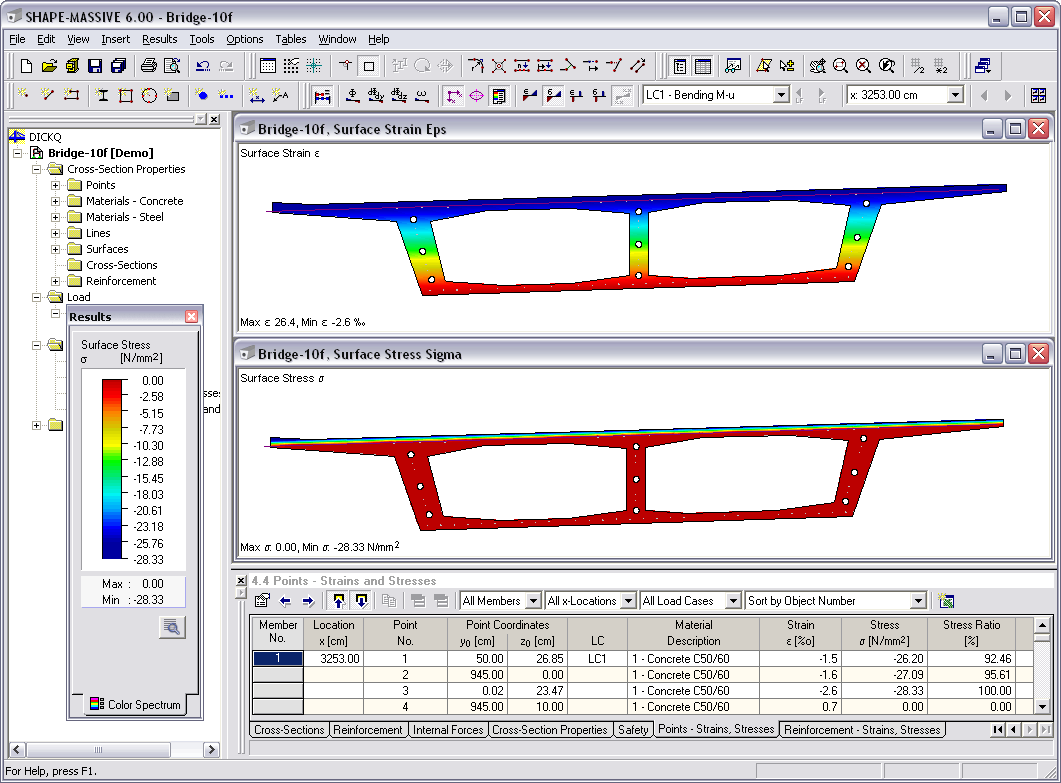Image resolution: width=1061 pixels, height=783 pixels.
Task: Click the navigator horizontal scrollbar right arrow
Action: click(211, 749)
